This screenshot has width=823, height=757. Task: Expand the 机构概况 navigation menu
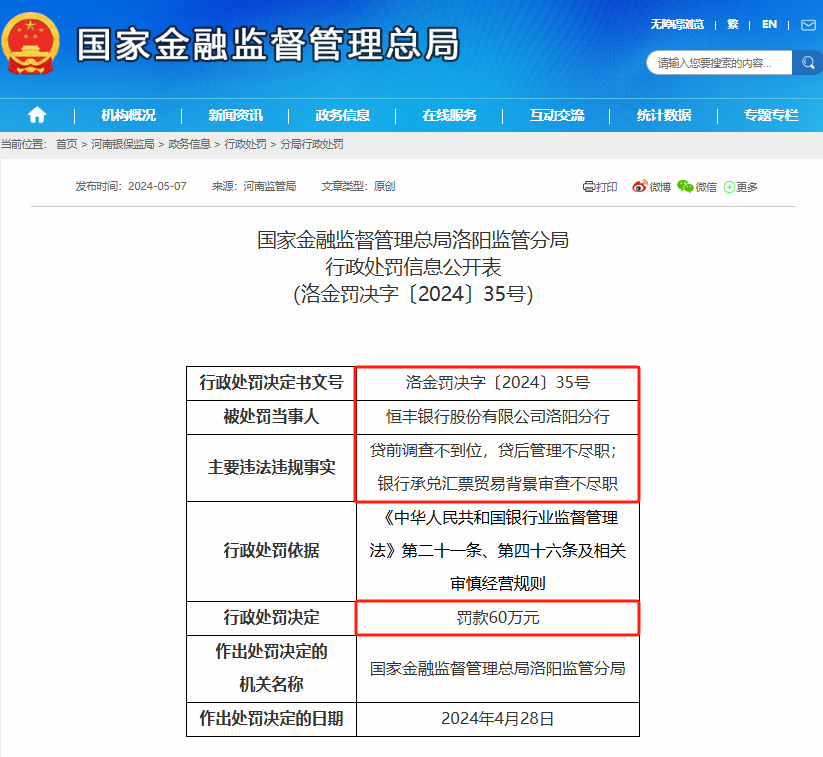(128, 115)
